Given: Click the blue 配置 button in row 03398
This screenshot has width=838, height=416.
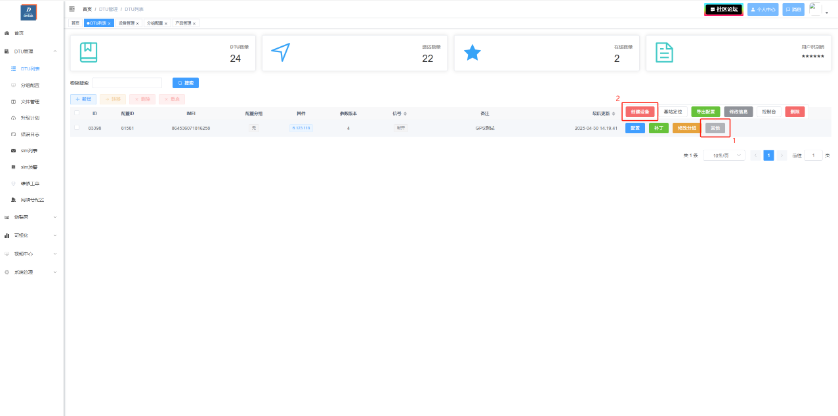Looking at the screenshot, I should [635, 128].
